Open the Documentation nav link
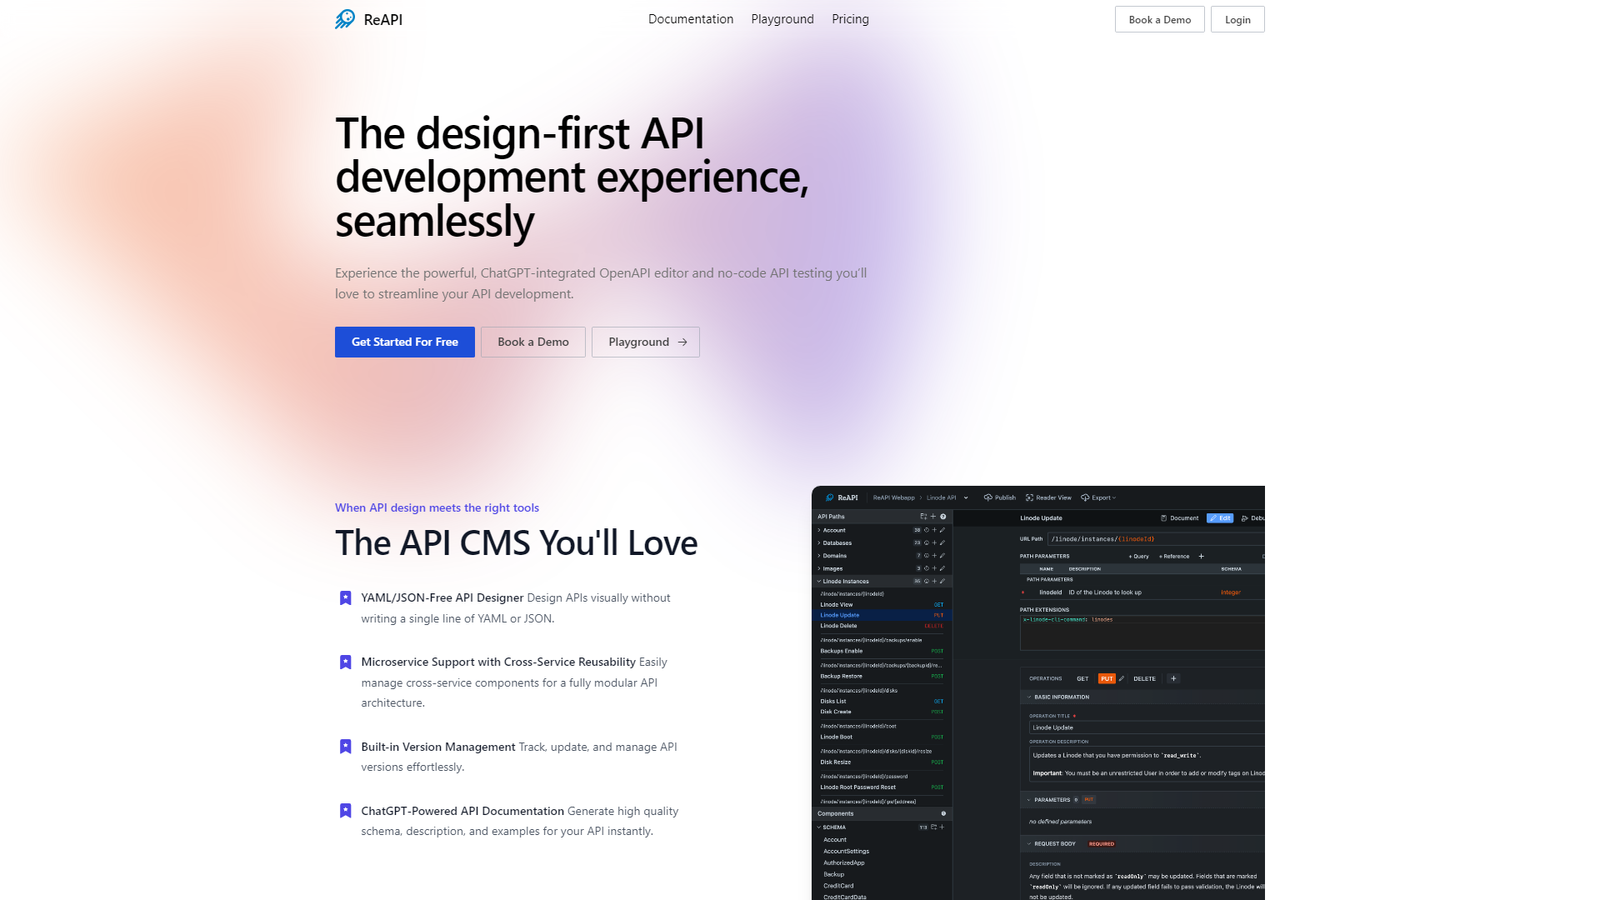This screenshot has width=1600, height=900. point(690,19)
